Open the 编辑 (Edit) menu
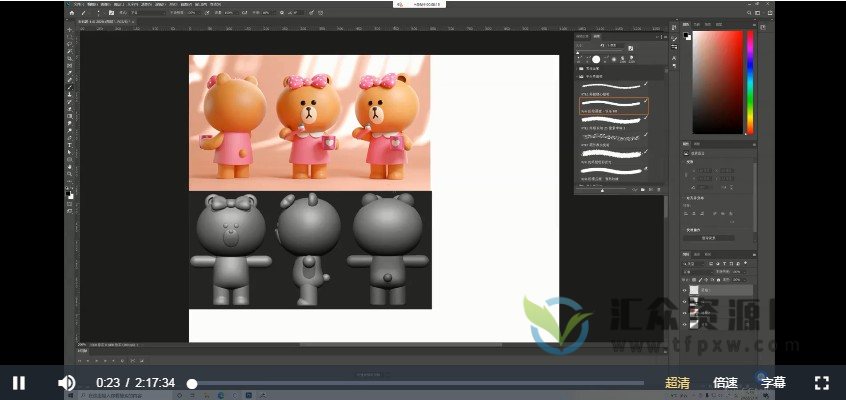Screen dimensions: 846x400 [x=92, y=4]
